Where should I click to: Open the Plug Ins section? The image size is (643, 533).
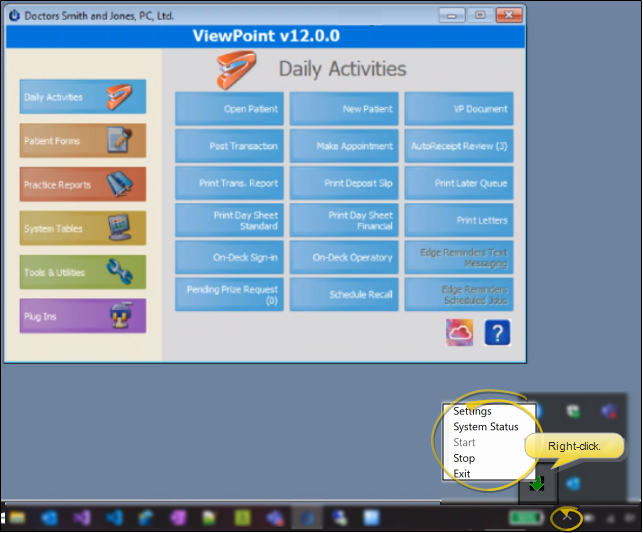point(82,316)
